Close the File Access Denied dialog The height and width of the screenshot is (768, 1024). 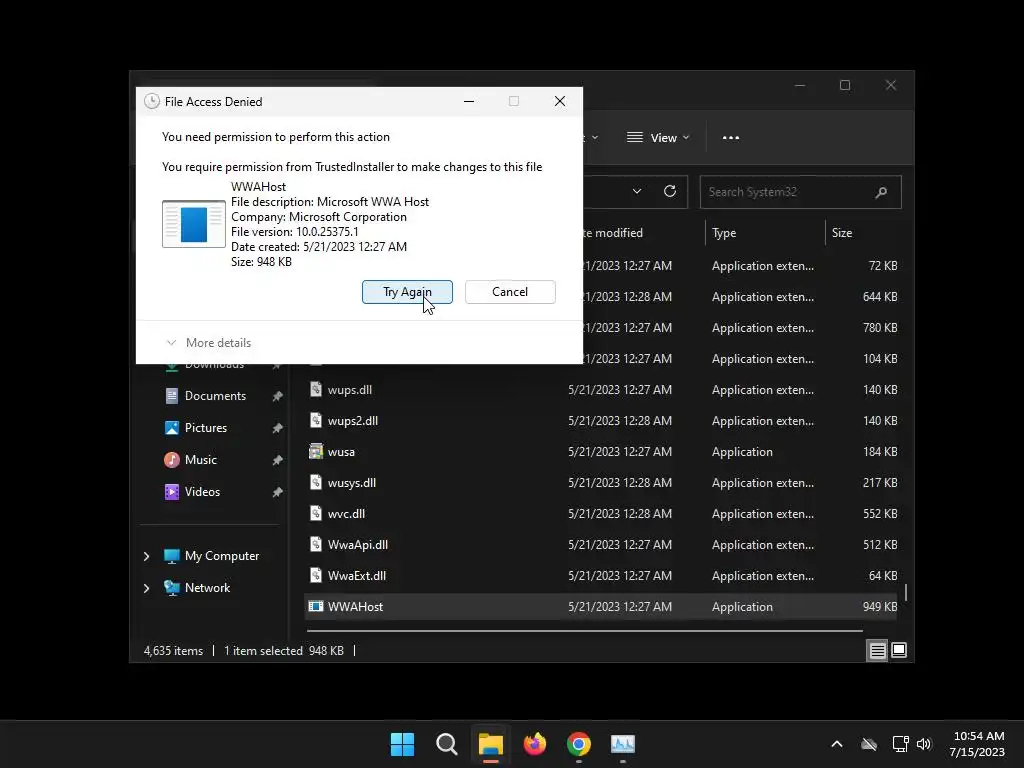coord(560,101)
